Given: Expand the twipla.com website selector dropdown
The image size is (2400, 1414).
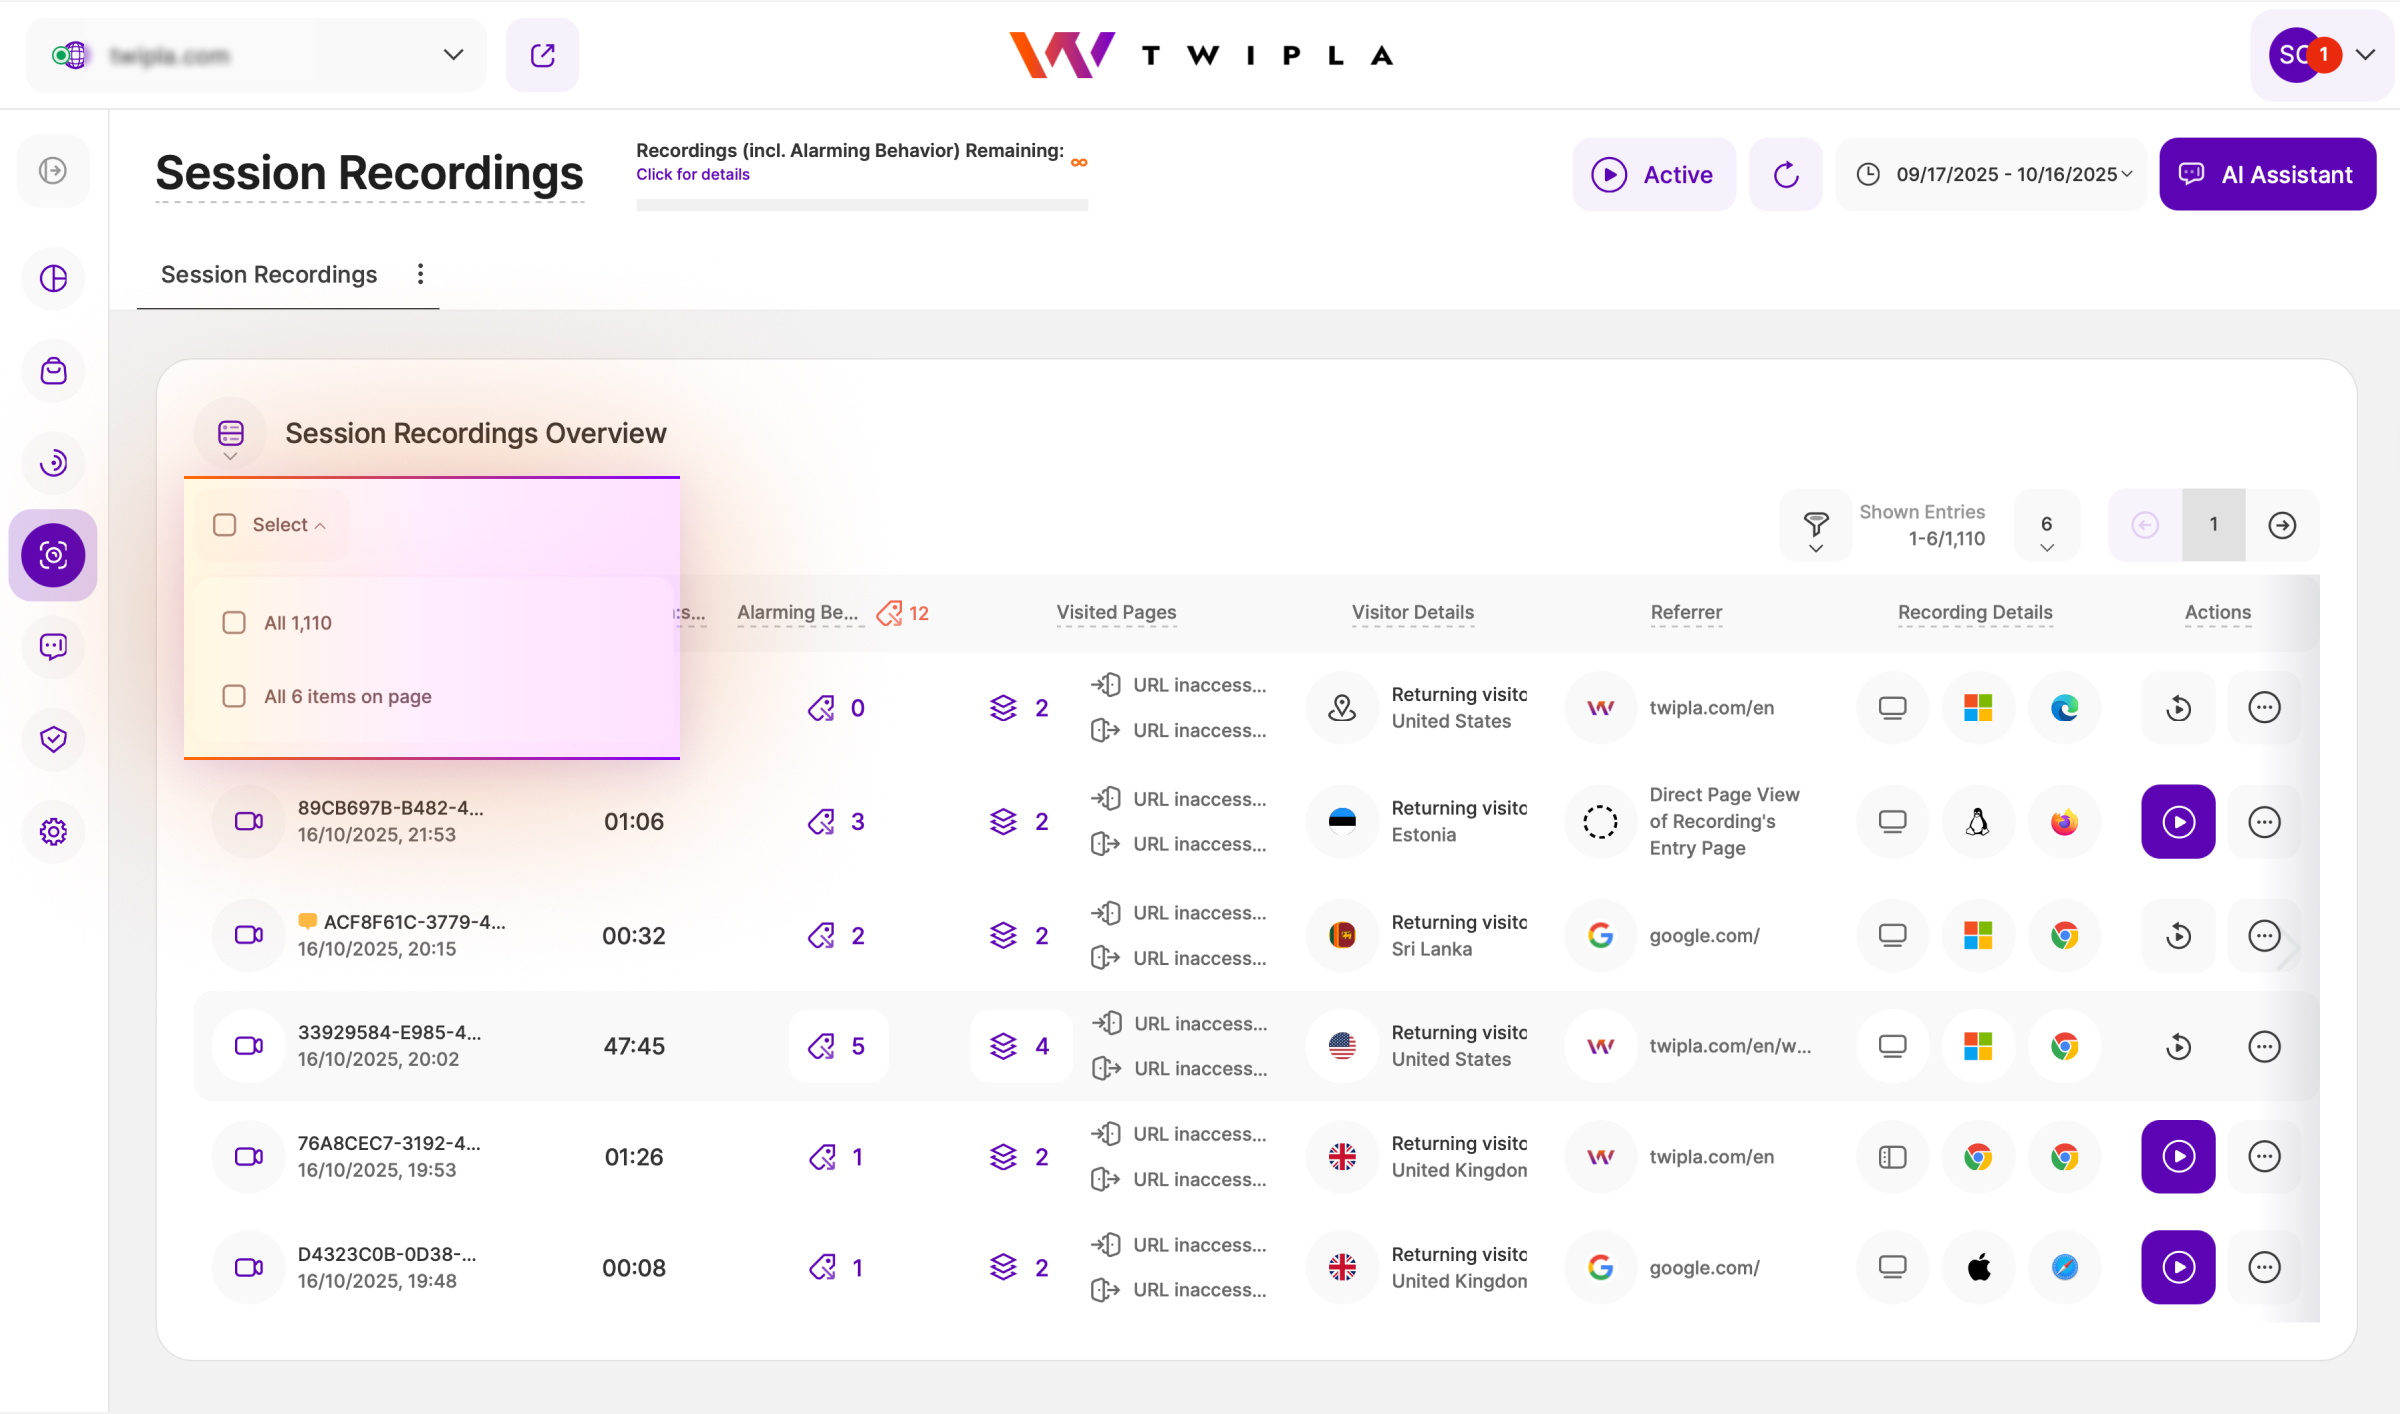Looking at the screenshot, I should coord(453,55).
